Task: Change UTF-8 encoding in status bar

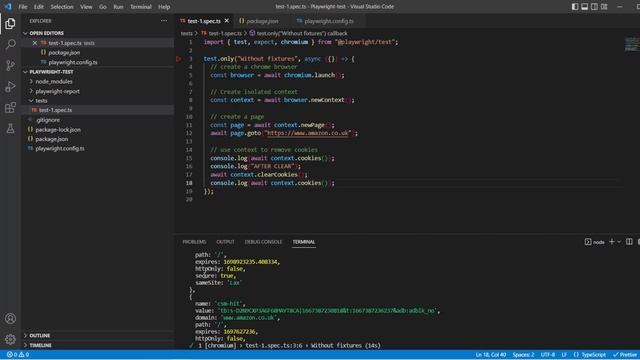Action: pyautogui.click(x=548, y=355)
